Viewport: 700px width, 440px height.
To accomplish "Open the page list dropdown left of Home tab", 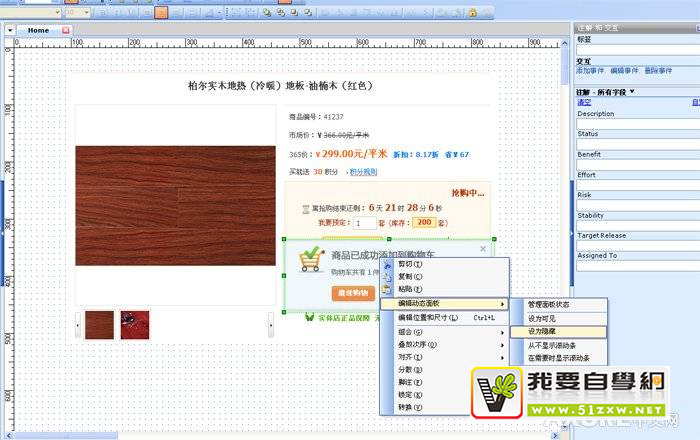I will point(10,31).
